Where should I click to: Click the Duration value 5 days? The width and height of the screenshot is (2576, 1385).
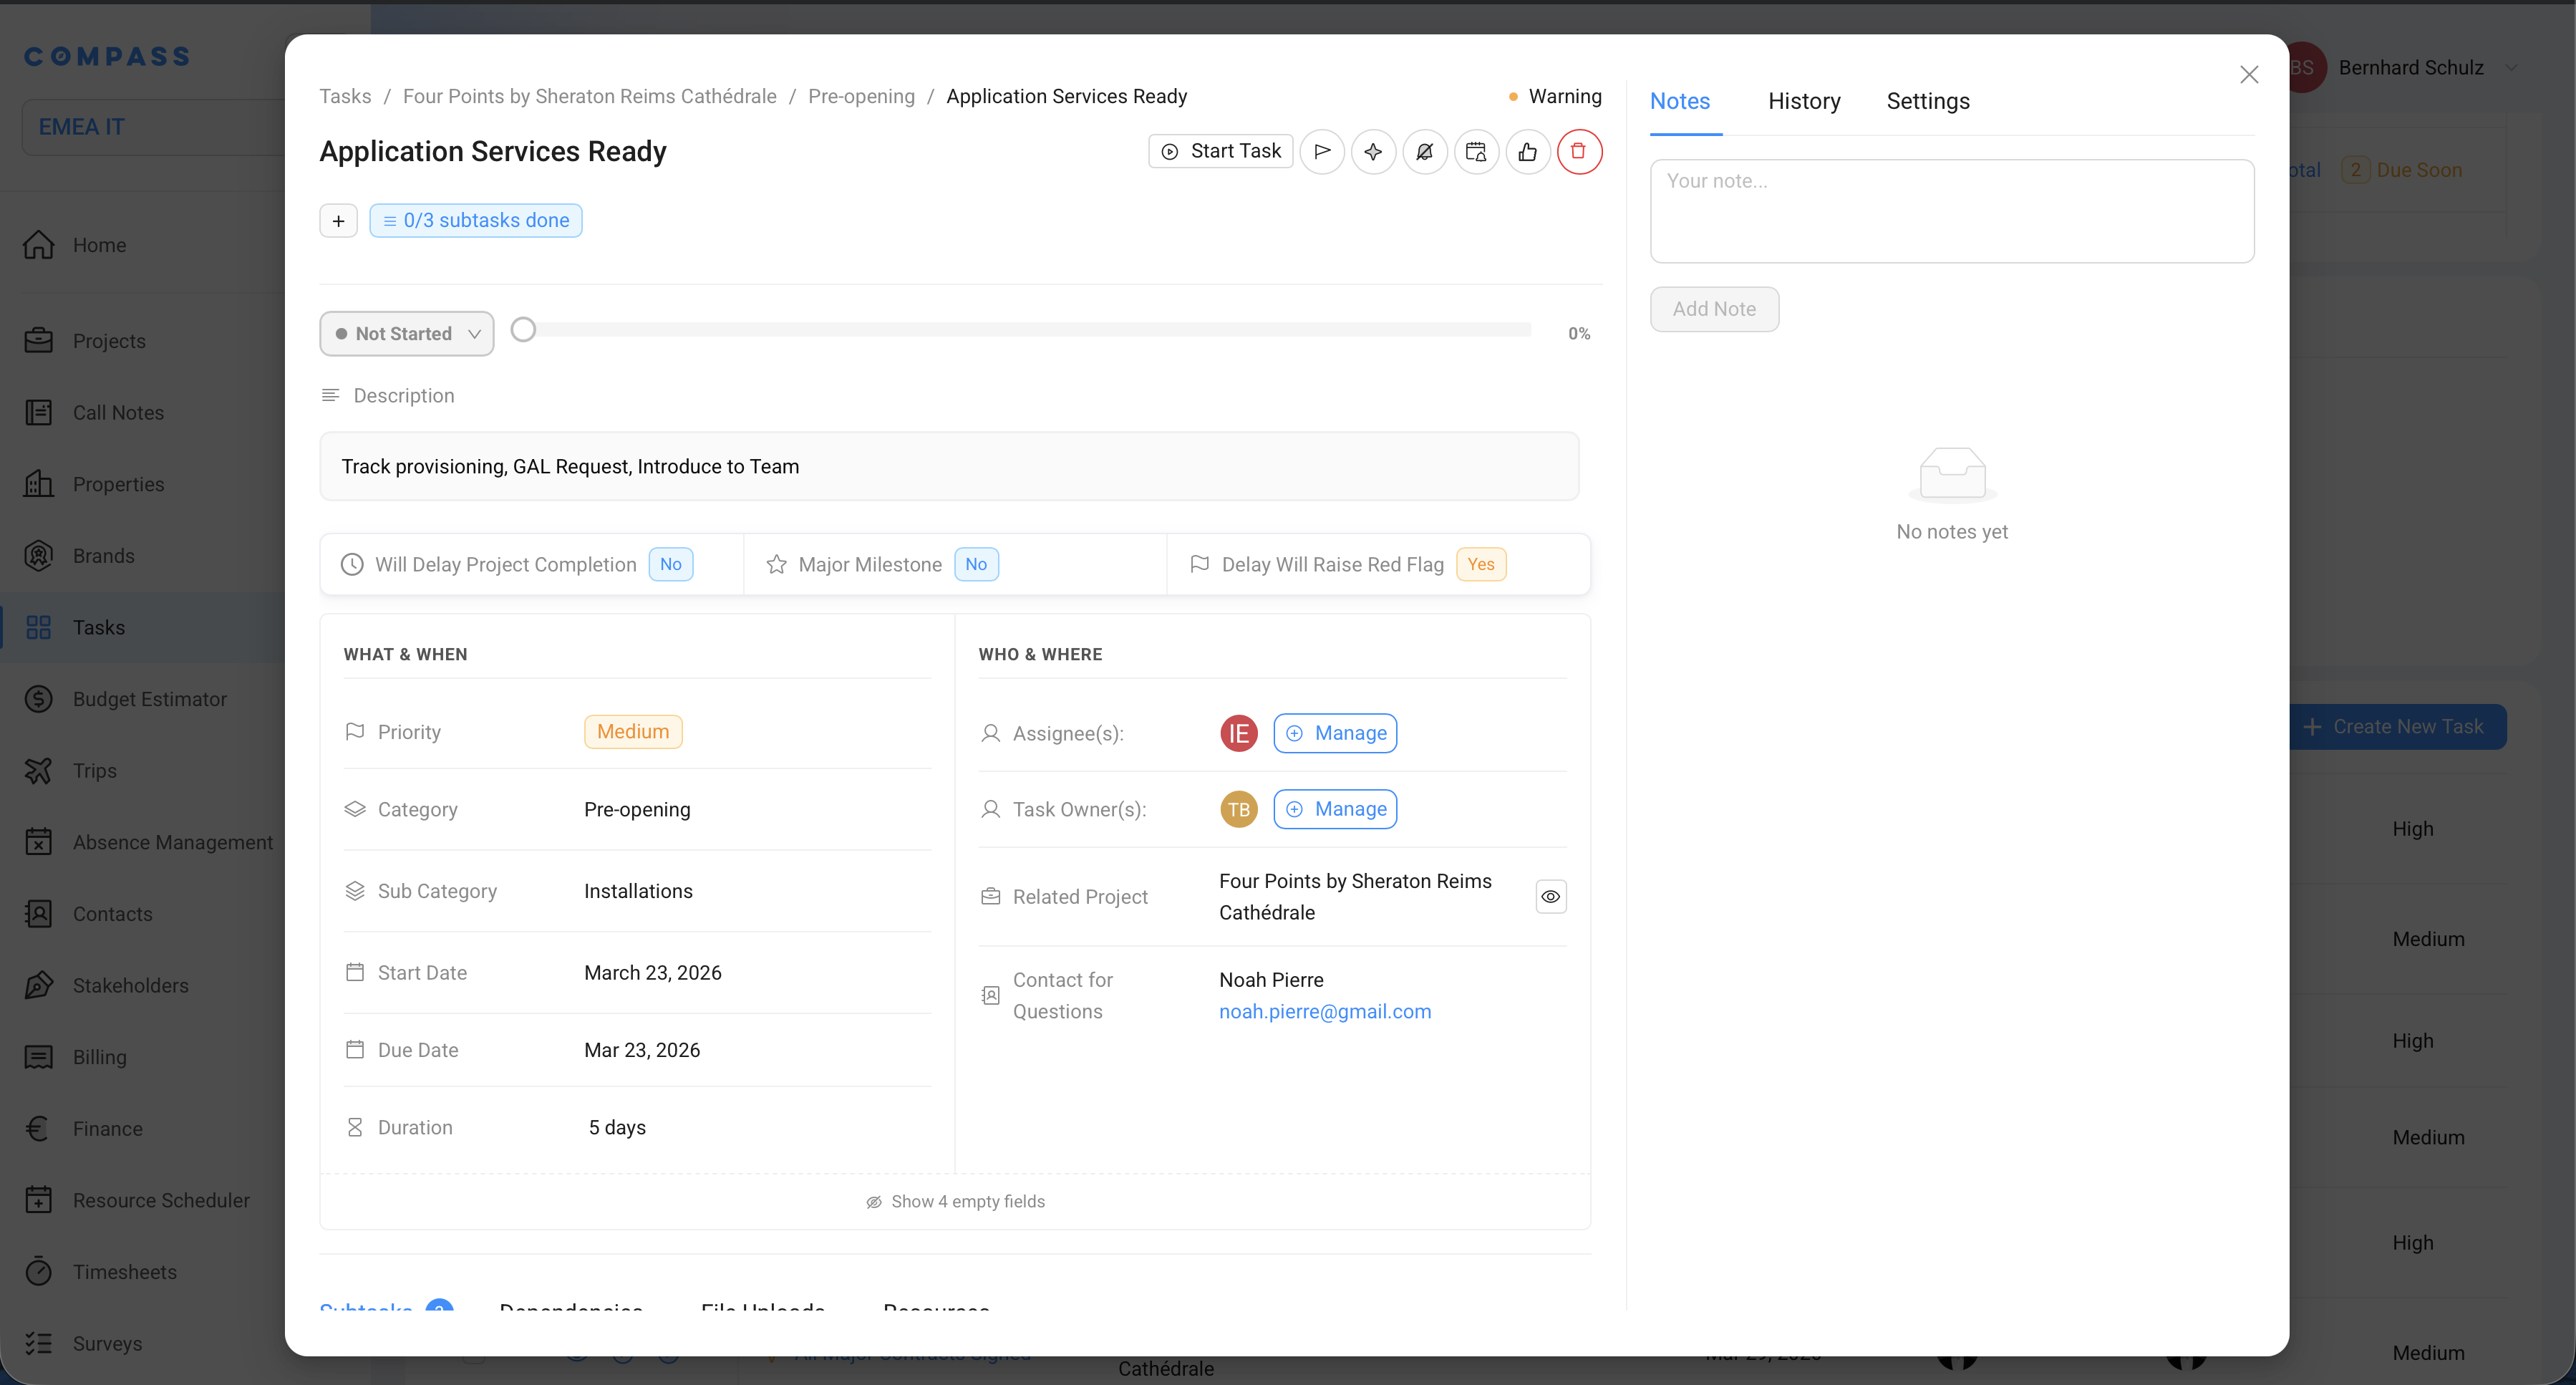coord(617,1128)
